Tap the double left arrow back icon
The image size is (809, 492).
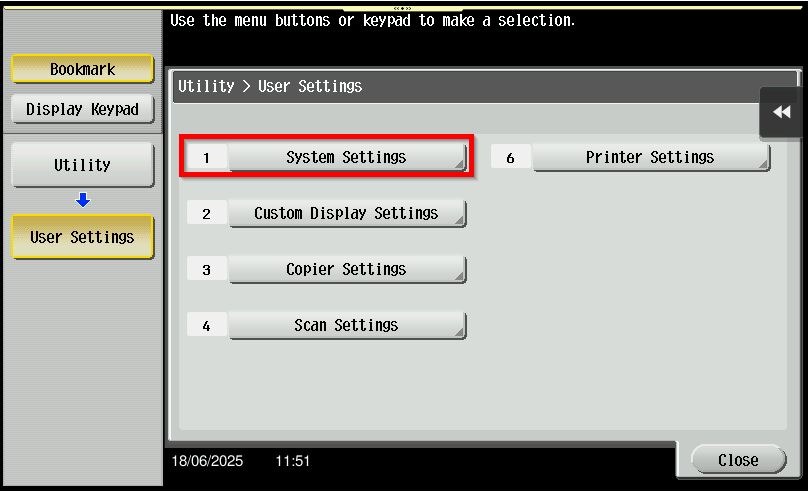(x=782, y=112)
